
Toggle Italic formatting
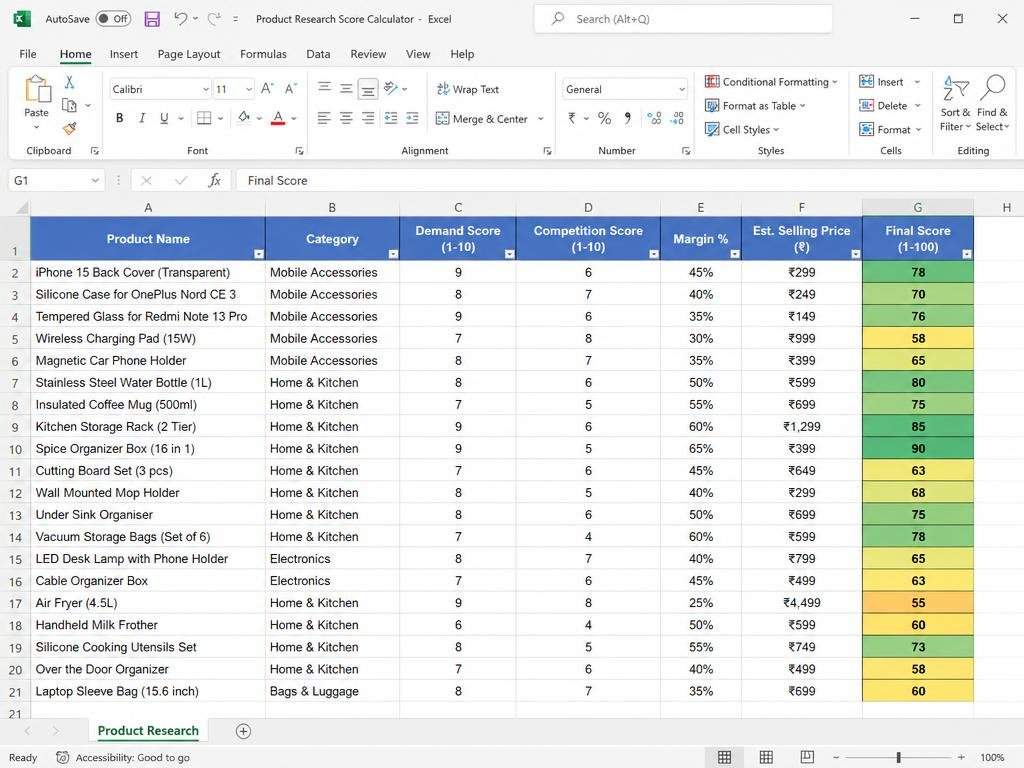tap(142, 118)
